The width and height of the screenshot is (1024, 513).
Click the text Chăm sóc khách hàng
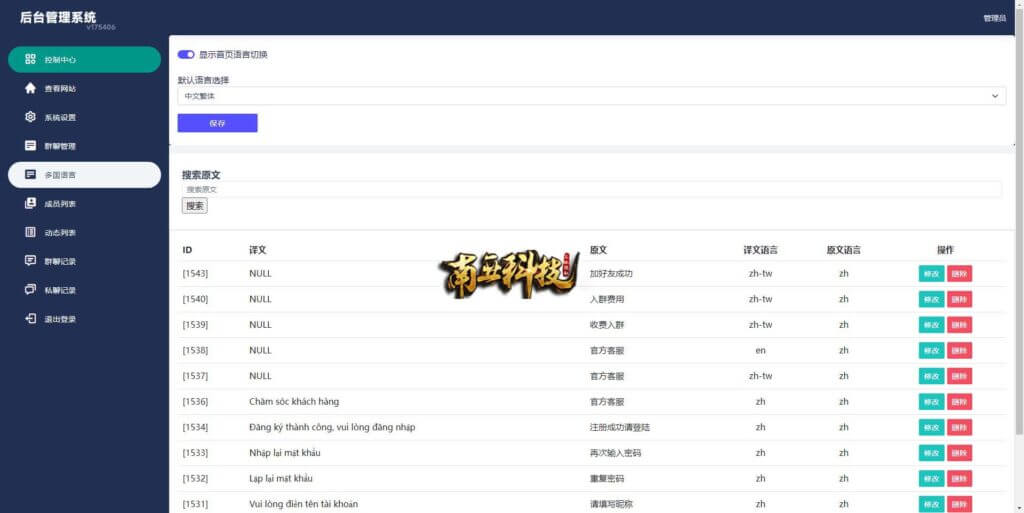[x=294, y=401]
